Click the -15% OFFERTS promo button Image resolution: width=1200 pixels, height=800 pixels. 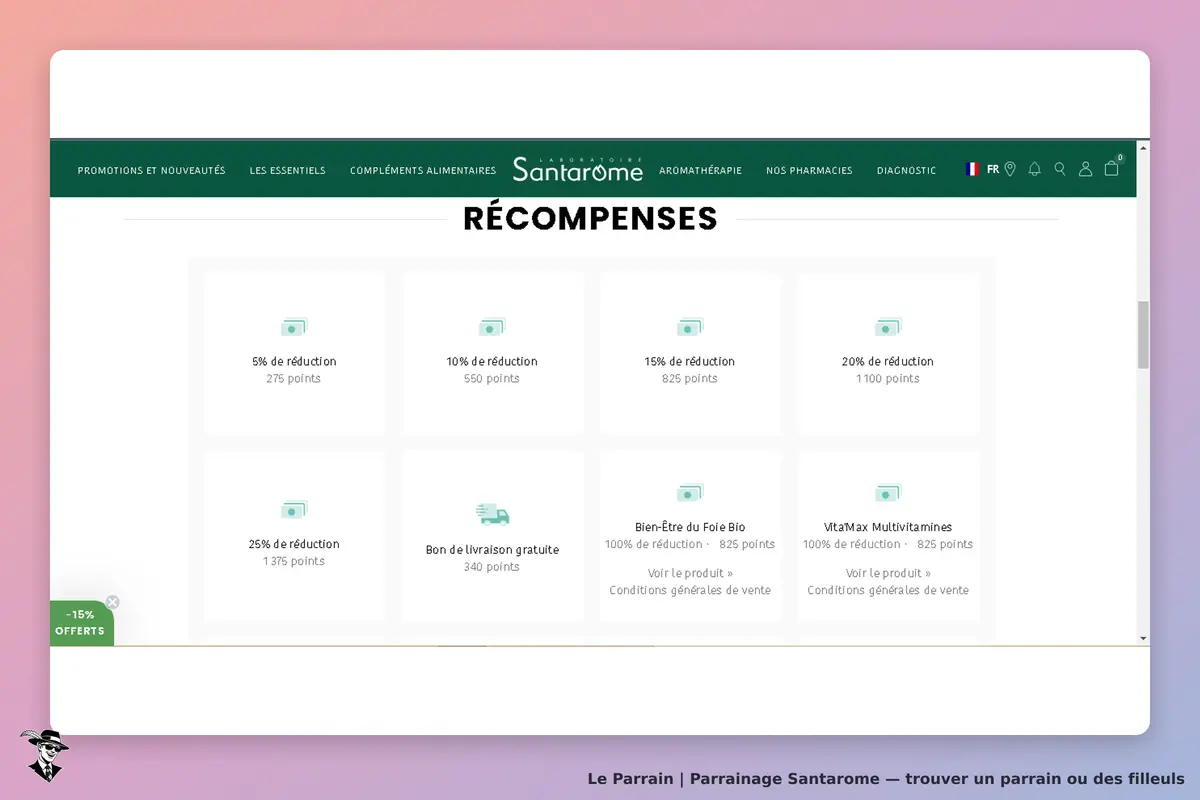(81, 623)
